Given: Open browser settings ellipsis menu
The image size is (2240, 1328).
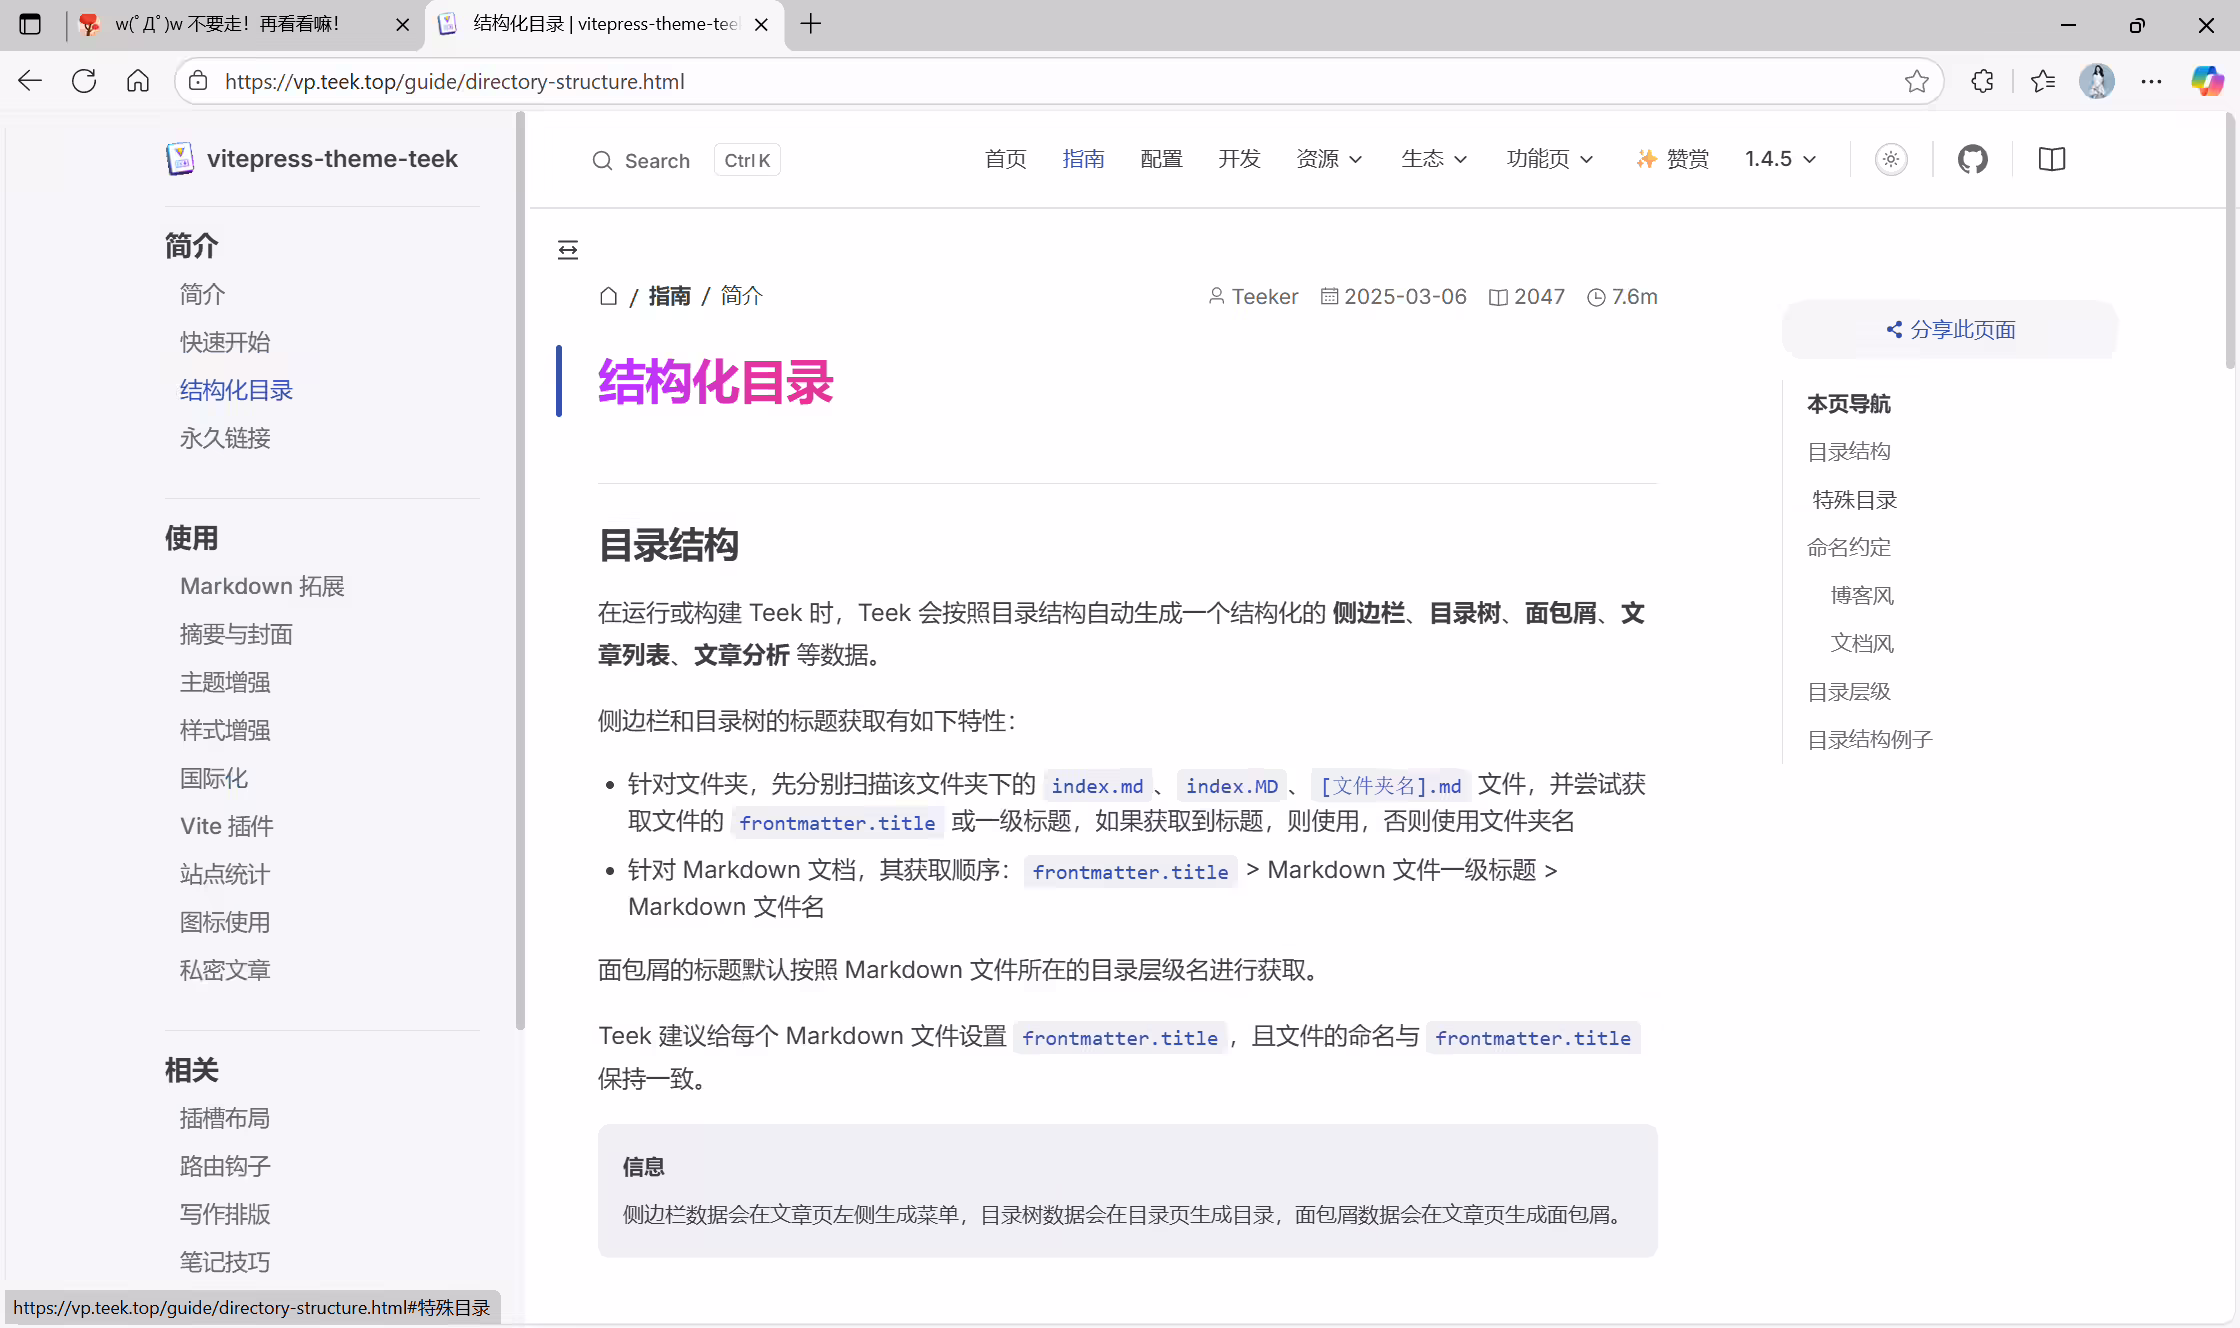Looking at the screenshot, I should click(2151, 81).
